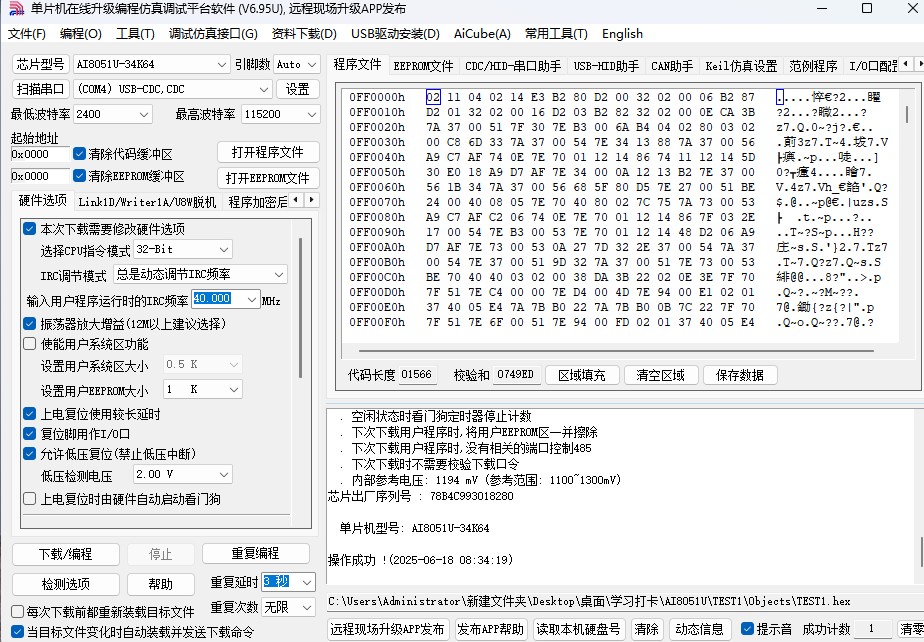Click the 检测选项 button
This screenshot has width=924, height=642.
point(65,584)
